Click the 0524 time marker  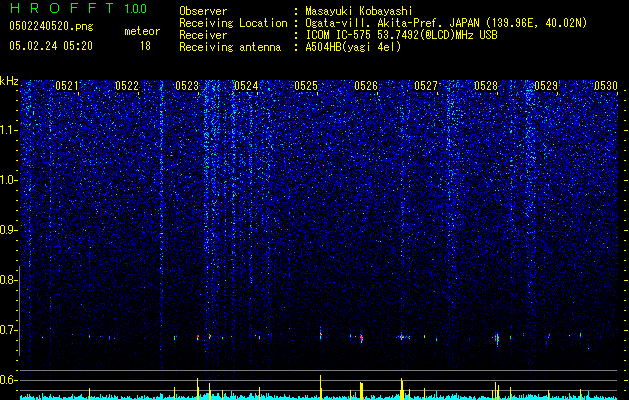point(246,85)
